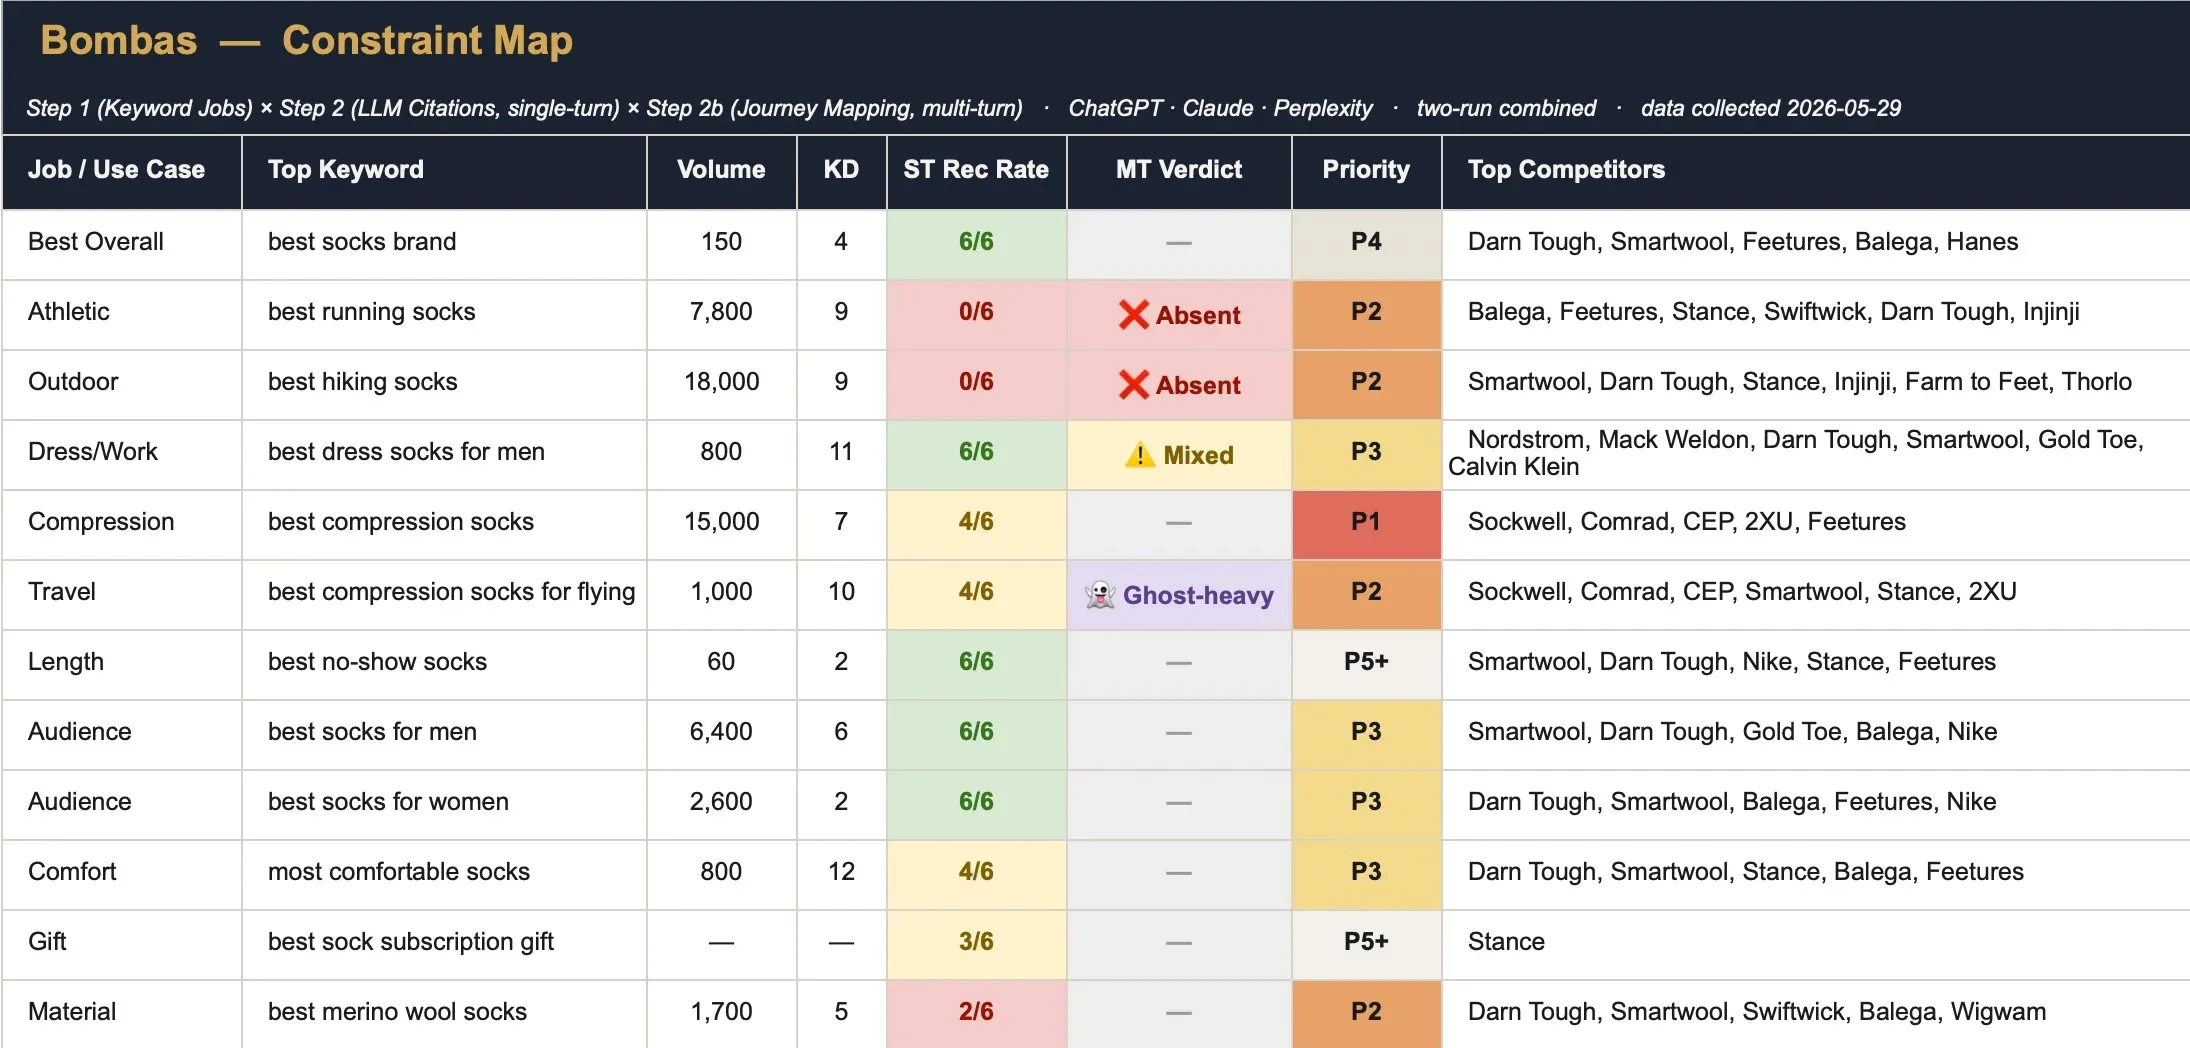Image resolution: width=2190 pixels, height=1048 pixels.
Task: Click the 3/6 rec rate in Gift row
Action: coord(976,941)
